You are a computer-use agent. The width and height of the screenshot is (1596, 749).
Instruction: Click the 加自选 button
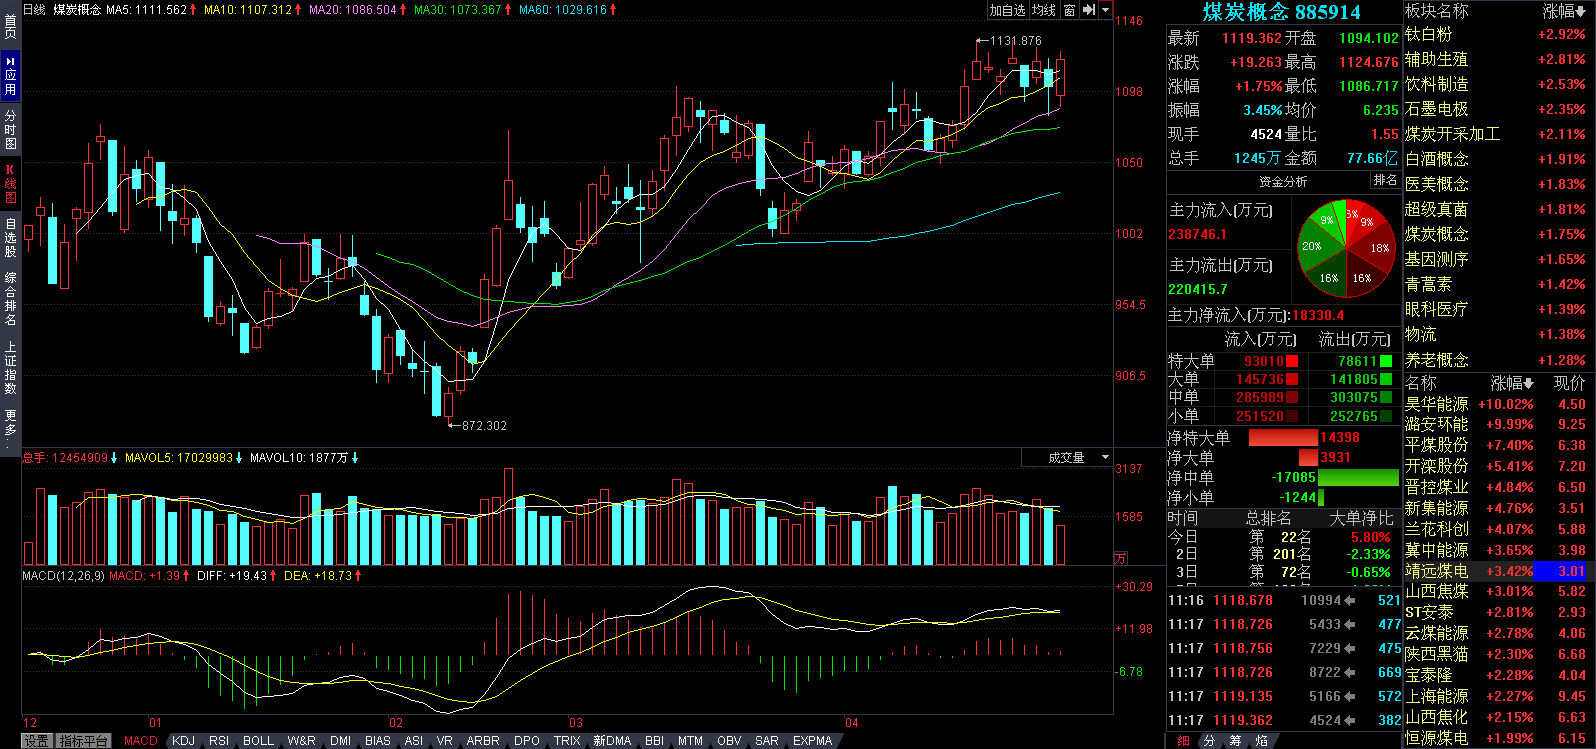(x=1007, y=10)
